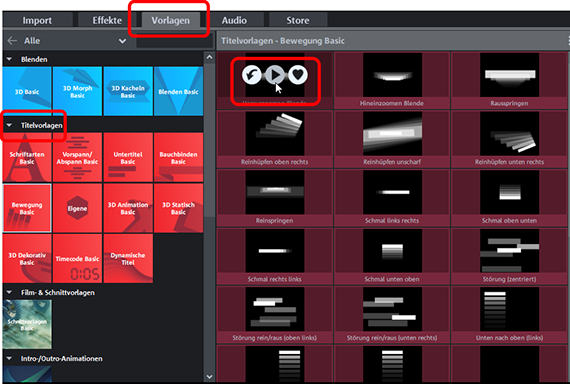
Task: Open the 3D Dekorativ Basic tile
Action: pyautogui.click(x=27, y=259)
